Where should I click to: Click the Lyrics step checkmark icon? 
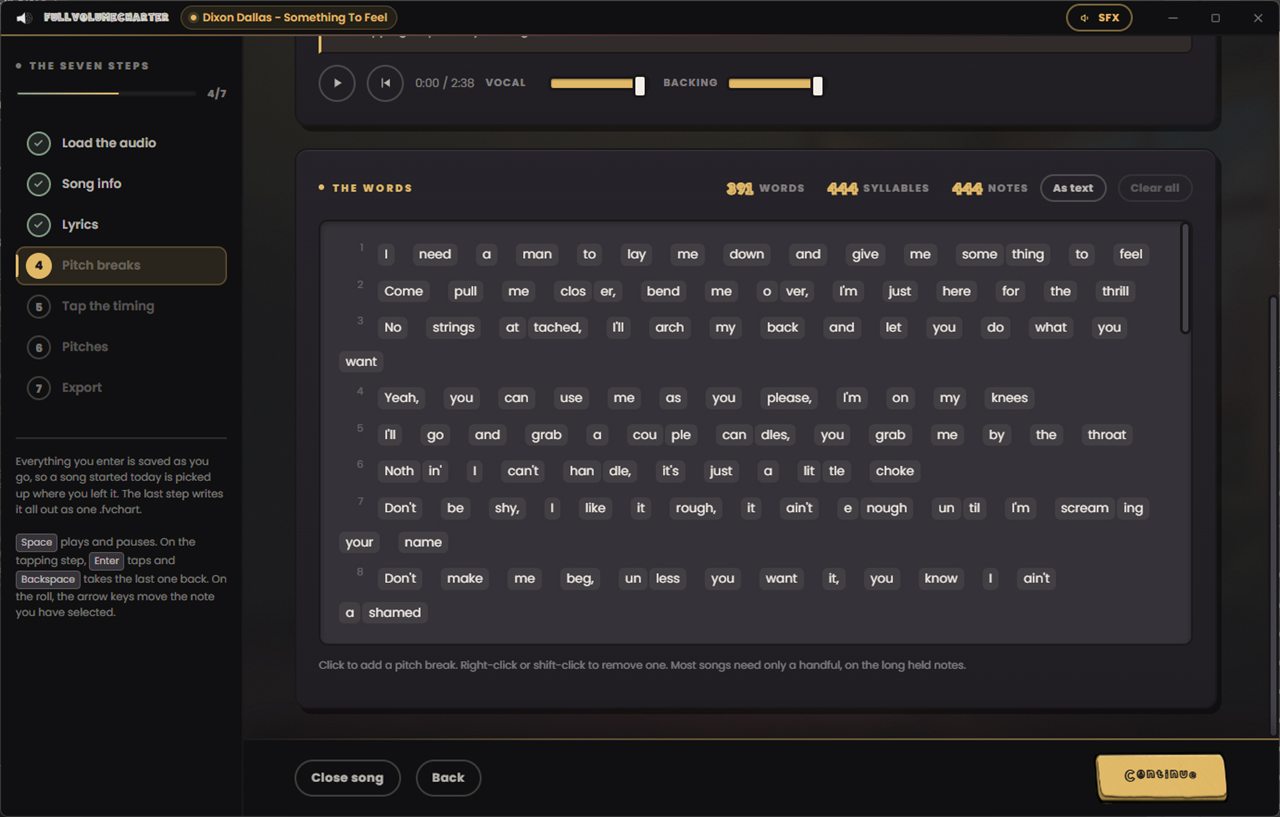39,225
